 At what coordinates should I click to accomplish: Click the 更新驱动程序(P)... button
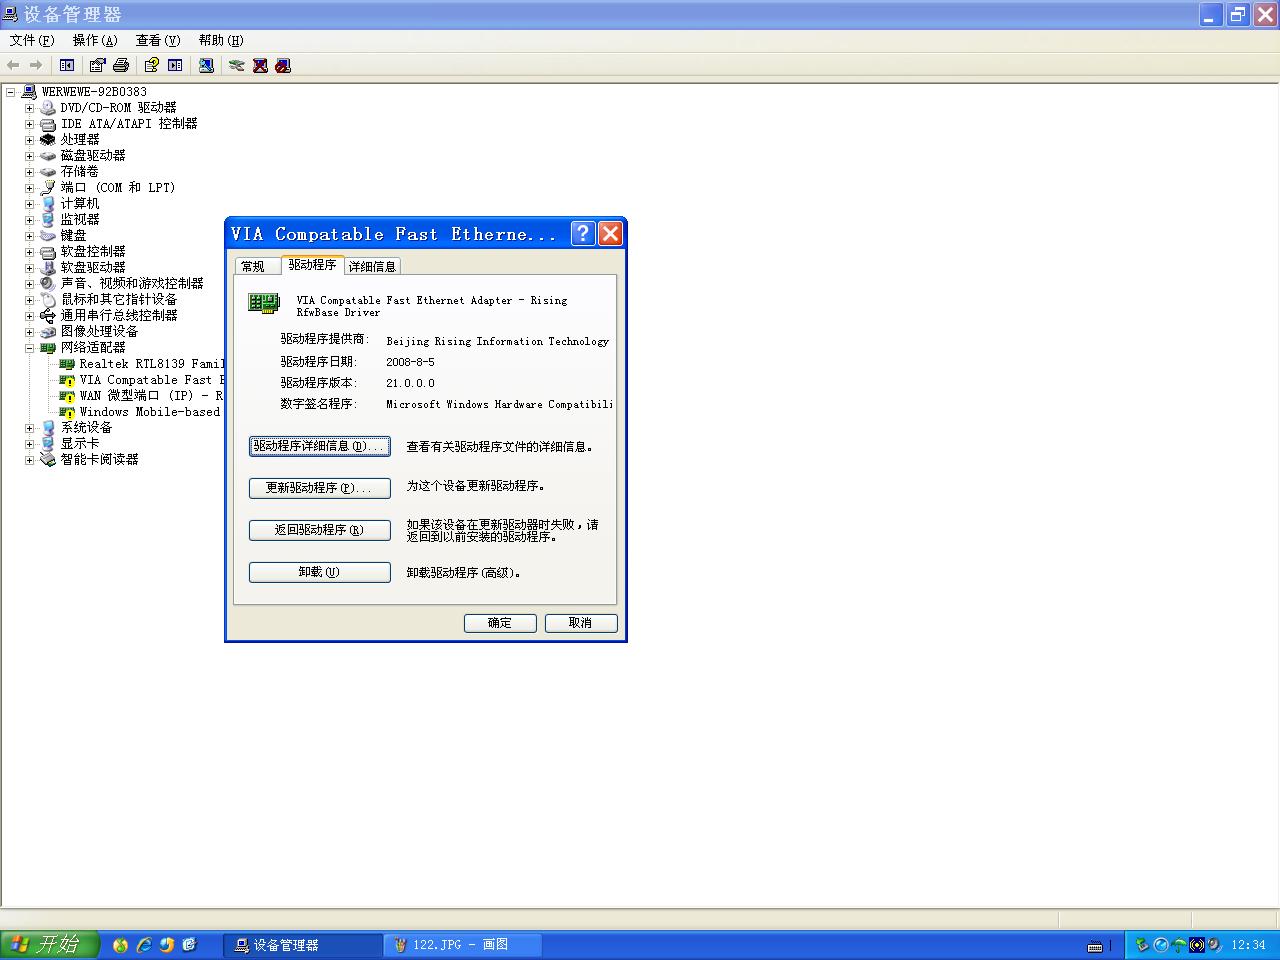click(x=320, y=488)
